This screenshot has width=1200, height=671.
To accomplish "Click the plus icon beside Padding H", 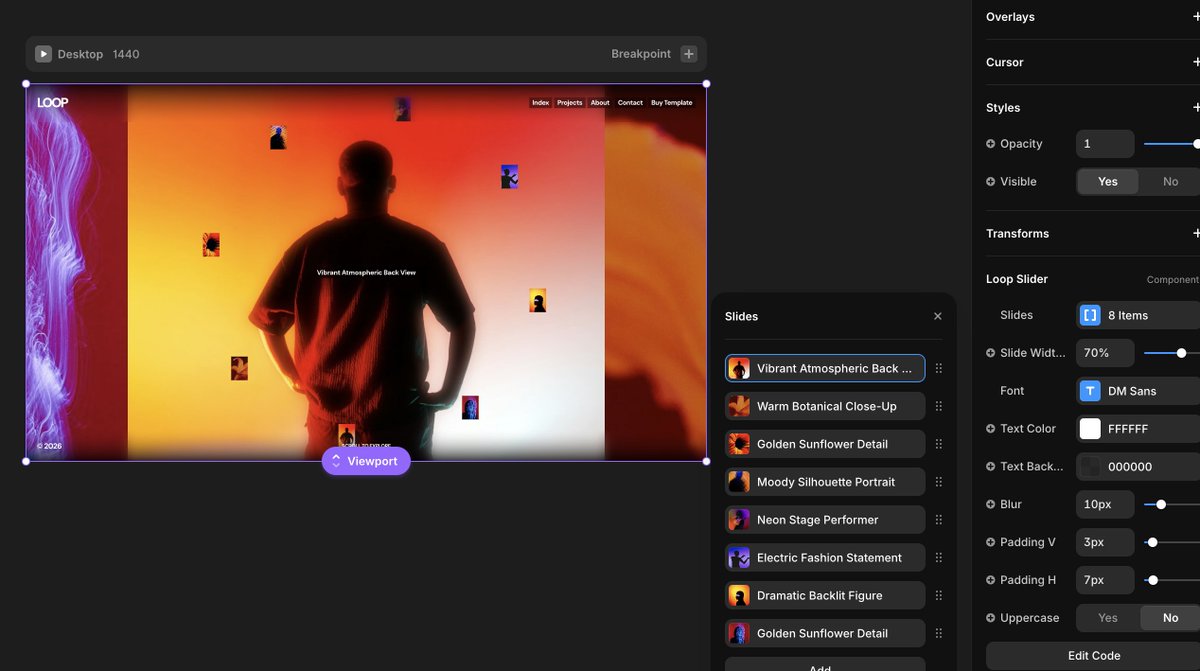I will (991, 581).
